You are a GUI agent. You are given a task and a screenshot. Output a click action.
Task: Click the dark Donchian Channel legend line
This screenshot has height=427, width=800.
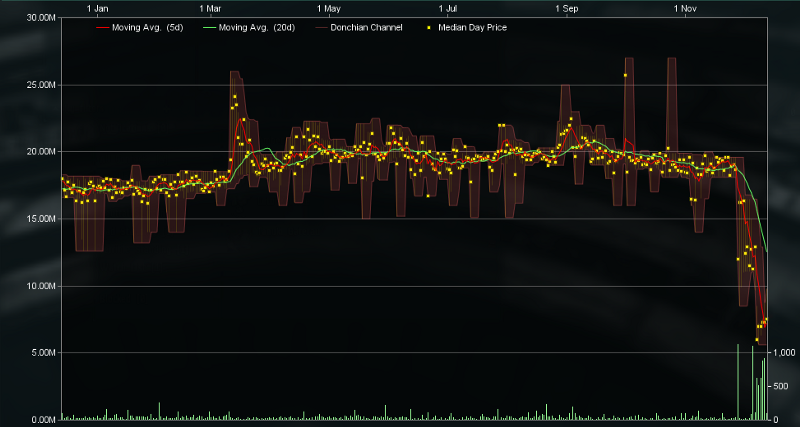pos(318,28)
